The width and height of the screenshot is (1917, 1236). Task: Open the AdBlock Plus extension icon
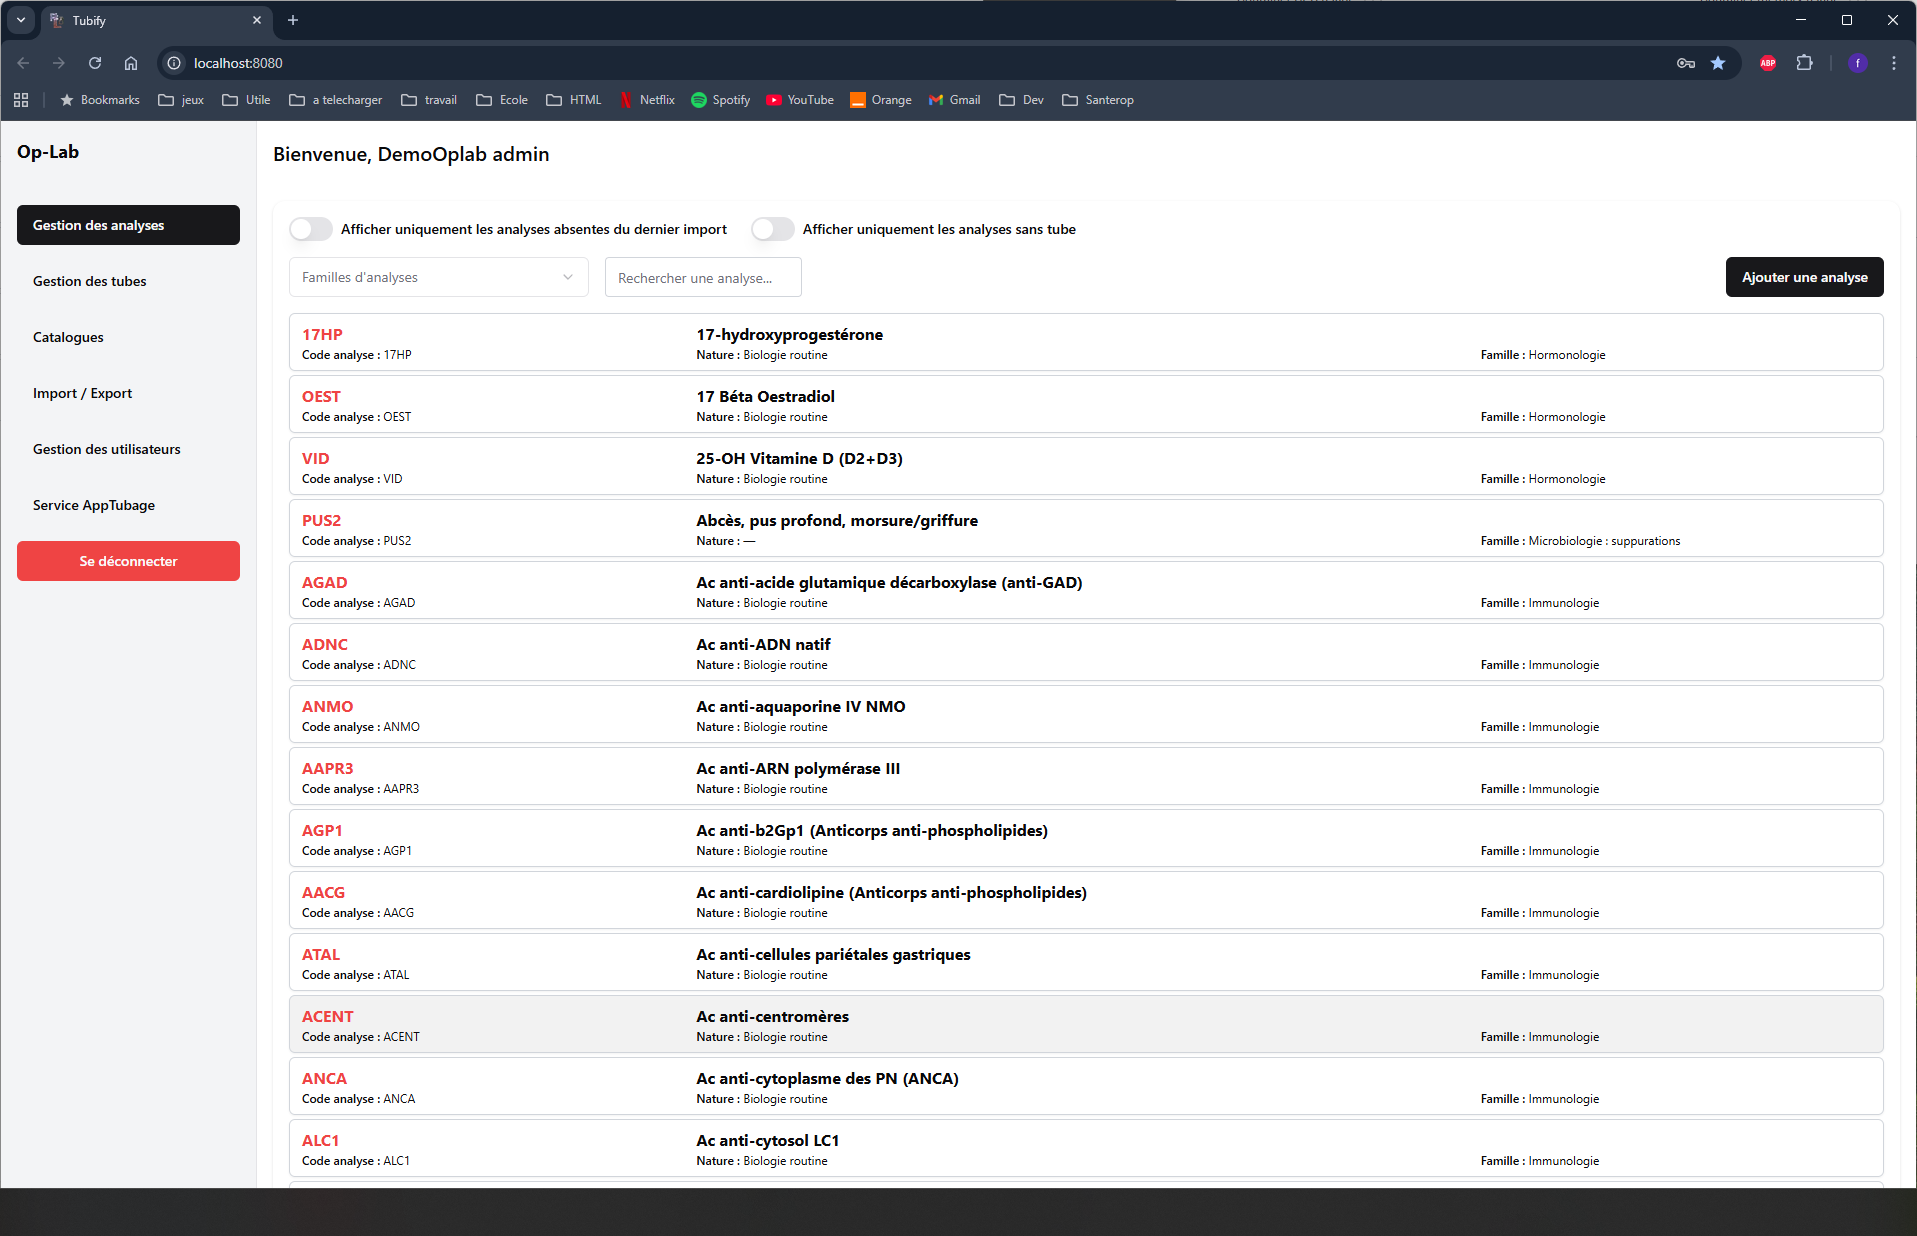click(1767, 63)
